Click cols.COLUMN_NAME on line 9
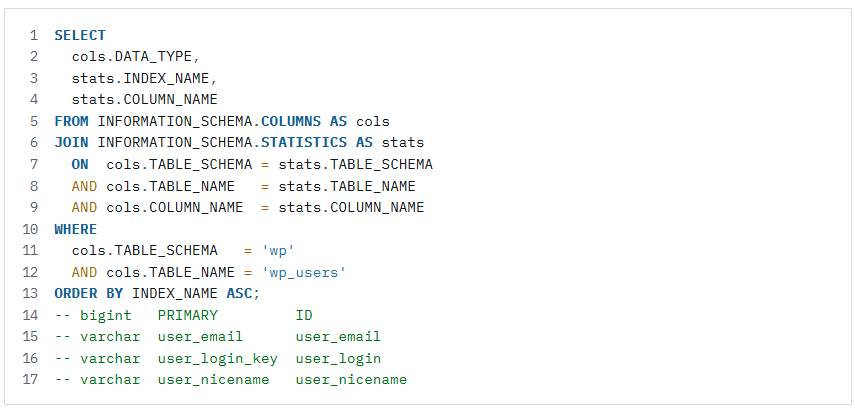The image size is (855, 412). (x=175, y=208)
